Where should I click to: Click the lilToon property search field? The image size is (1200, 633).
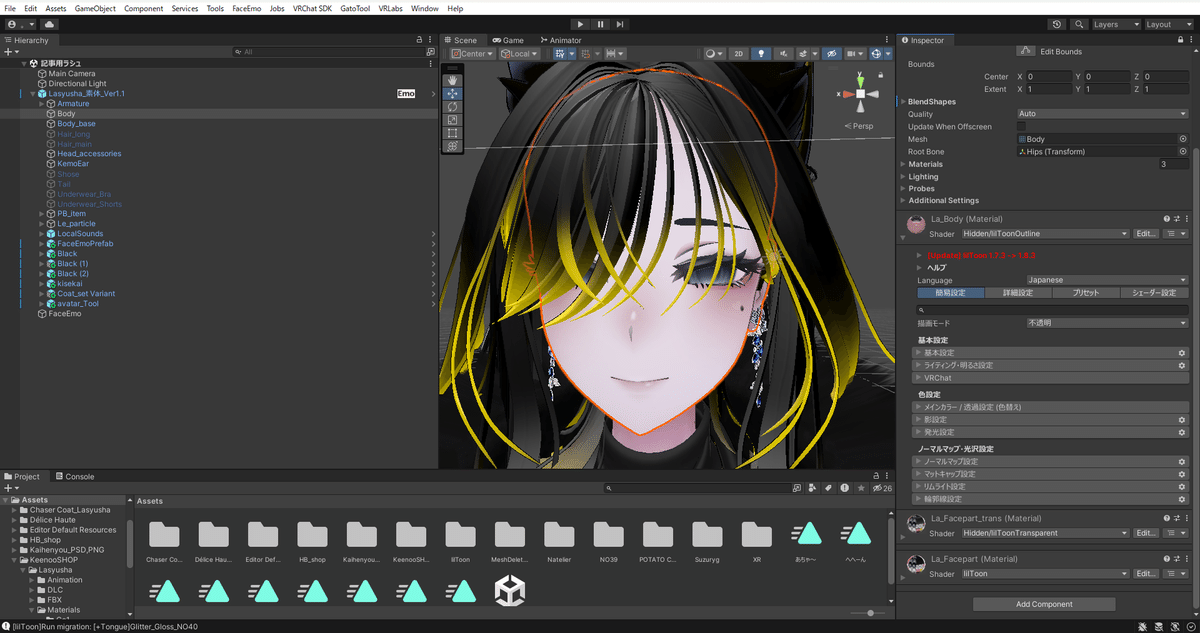point(1052,310)
